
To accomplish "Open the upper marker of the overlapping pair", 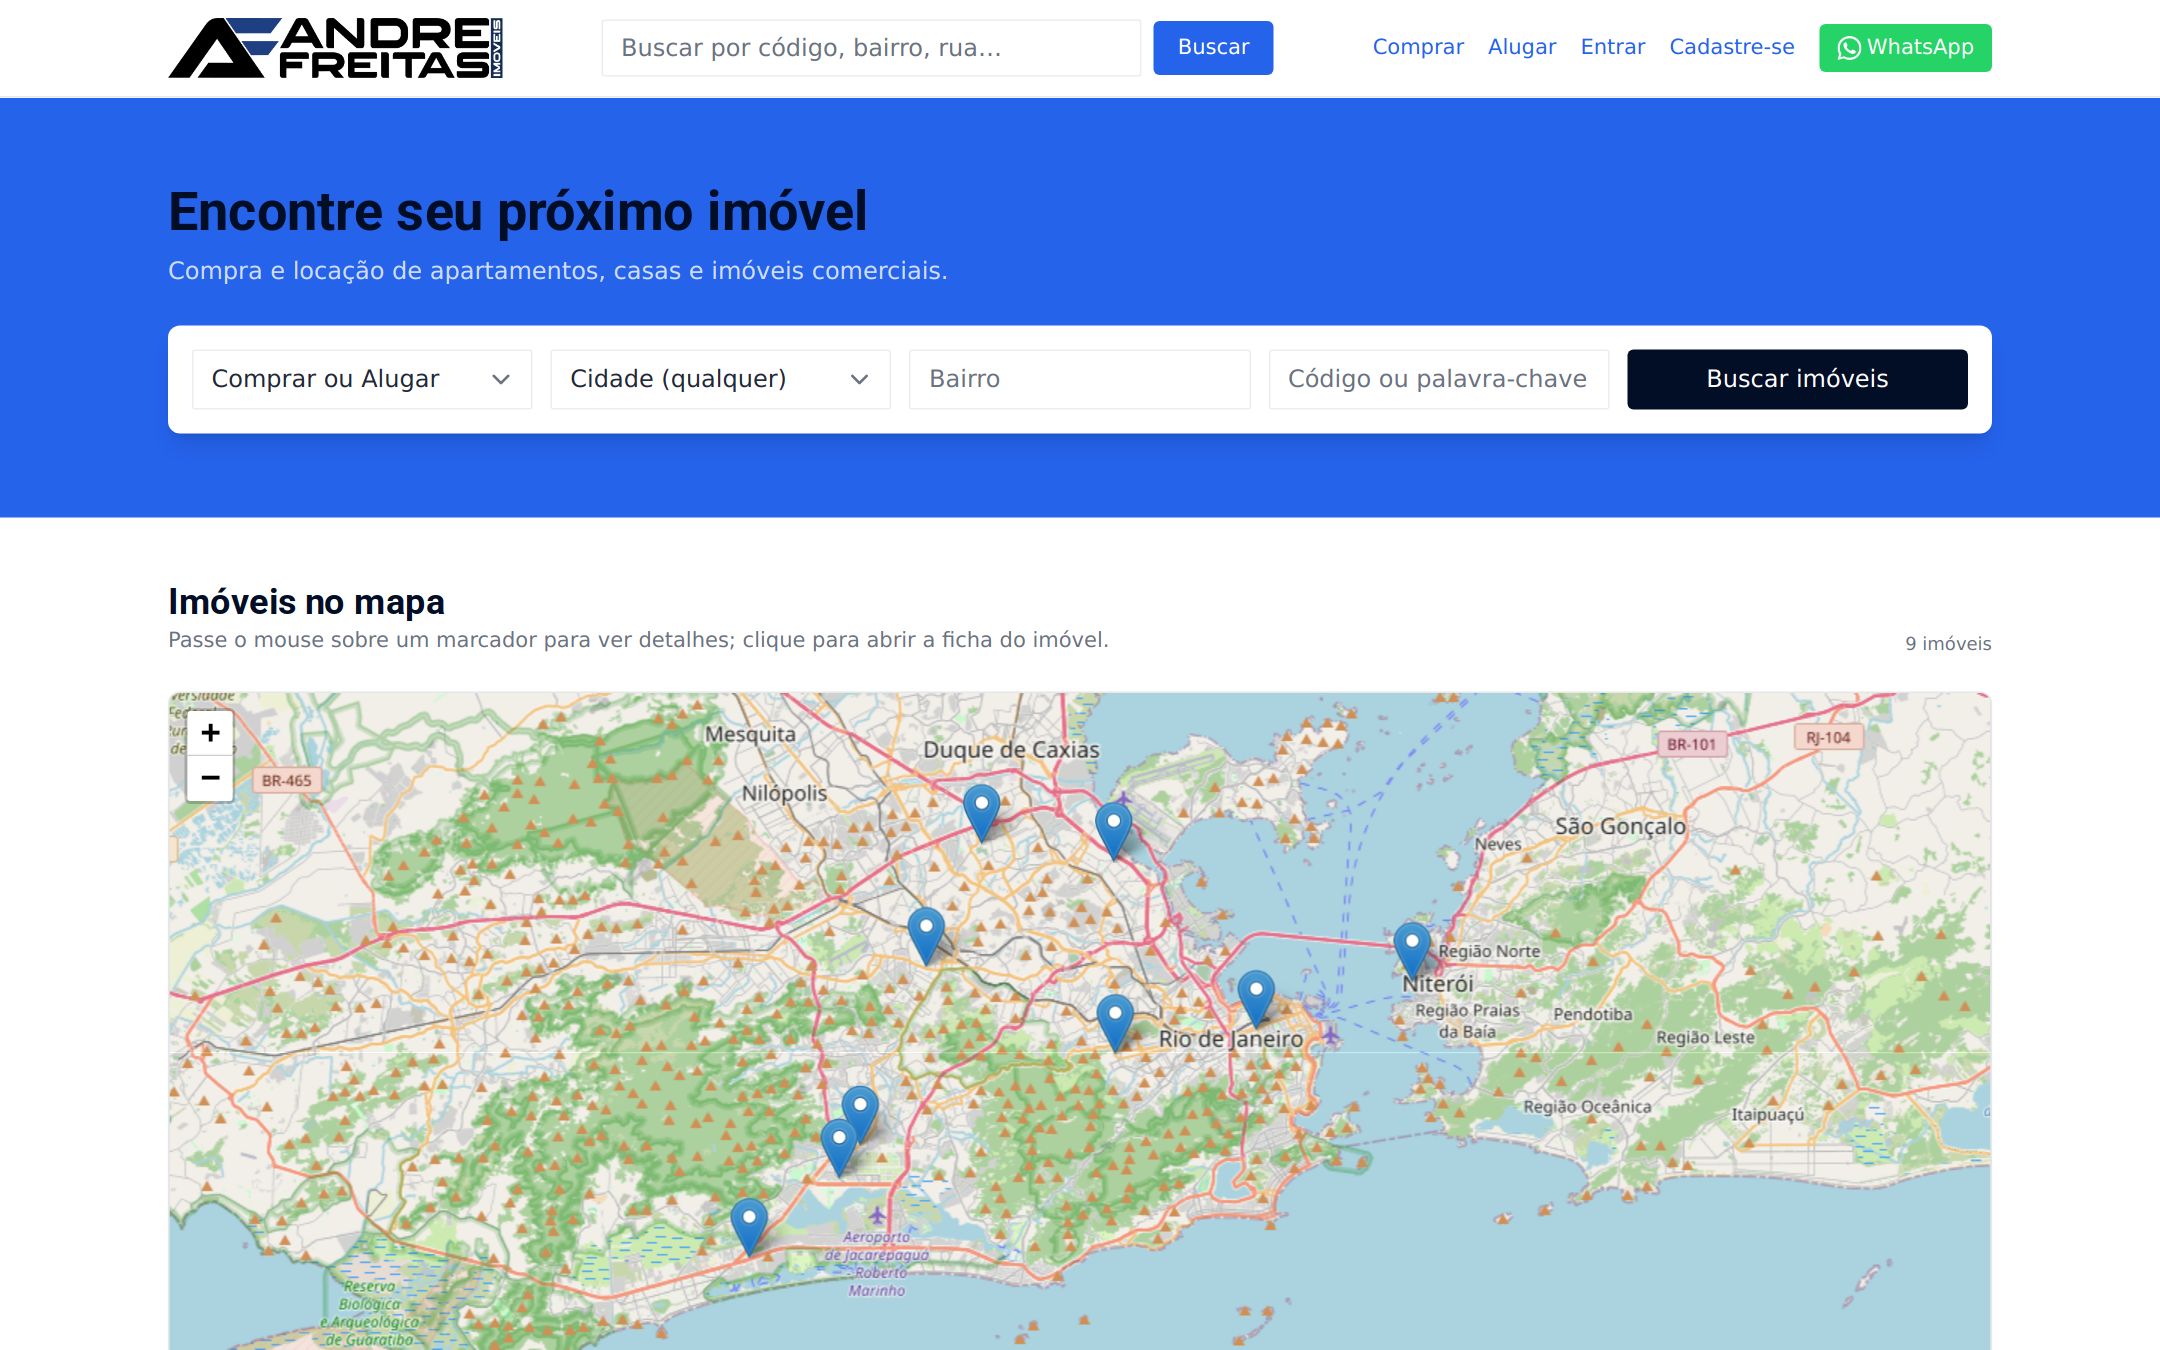I will pyautogui.click(x=860, y=1110).
